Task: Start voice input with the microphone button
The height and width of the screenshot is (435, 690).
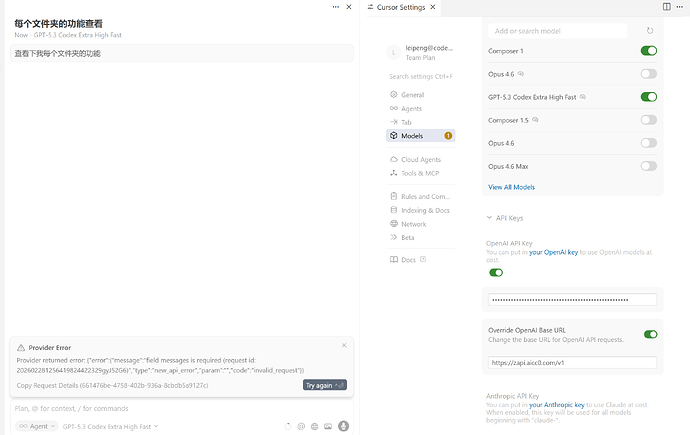Action: click(x=343, y=426)
